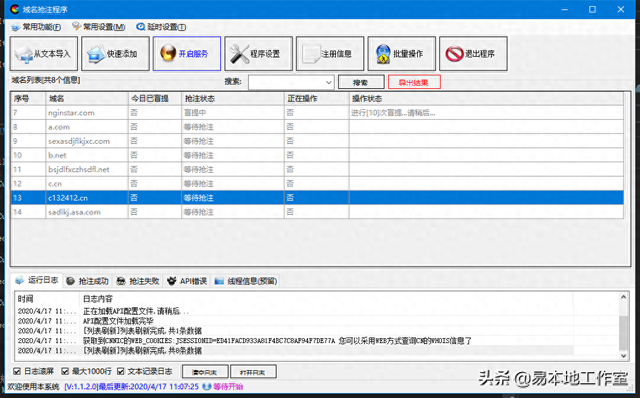Click the log scrollbar up arrow

(x=623, y=297)
